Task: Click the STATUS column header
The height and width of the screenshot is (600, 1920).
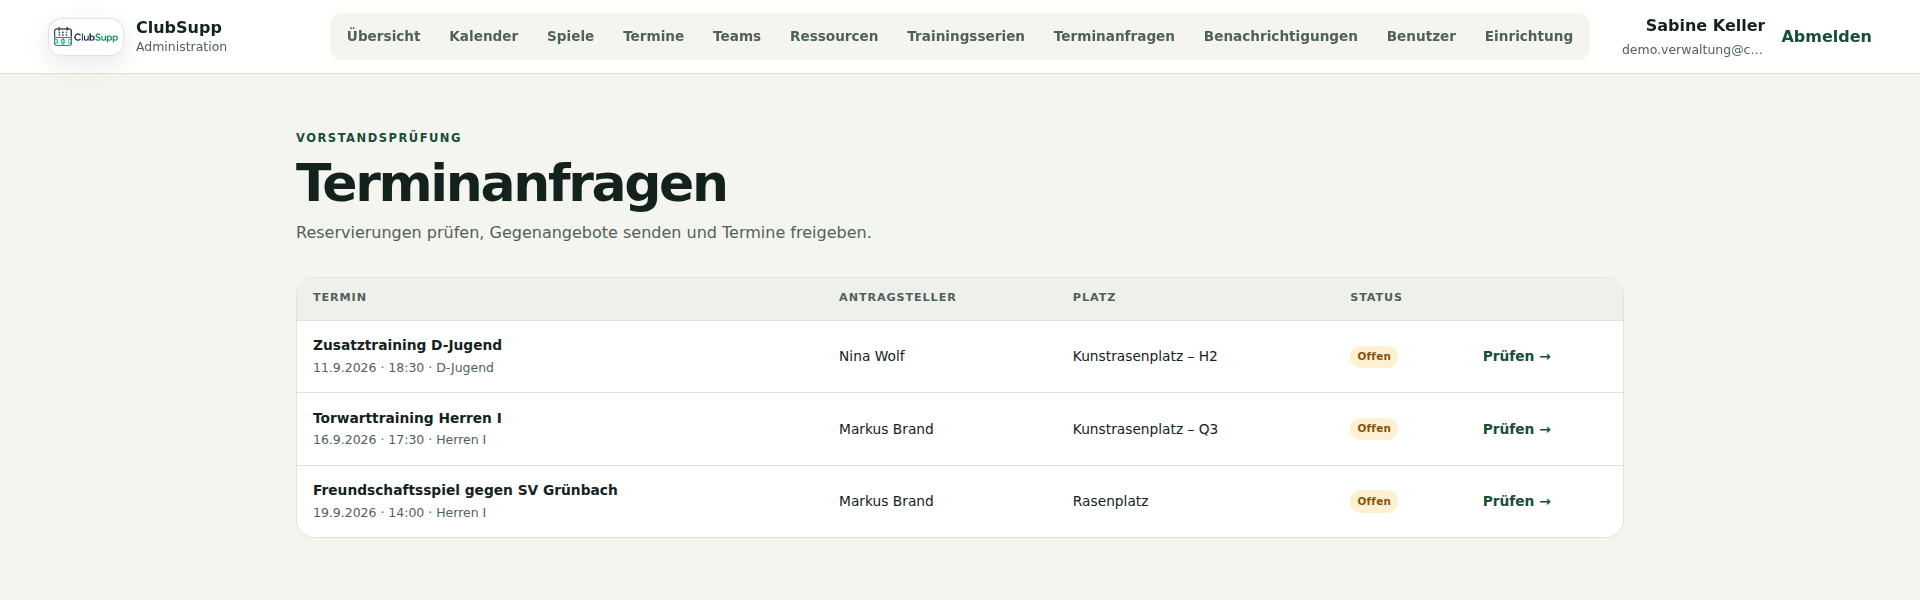Action: coord(1376,297)
